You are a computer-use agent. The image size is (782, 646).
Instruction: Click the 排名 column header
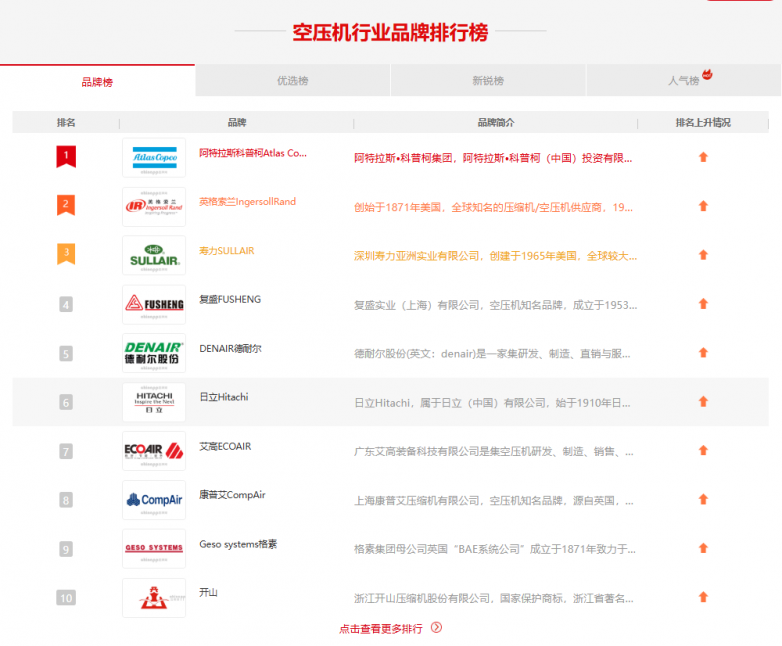pos(66,122)
